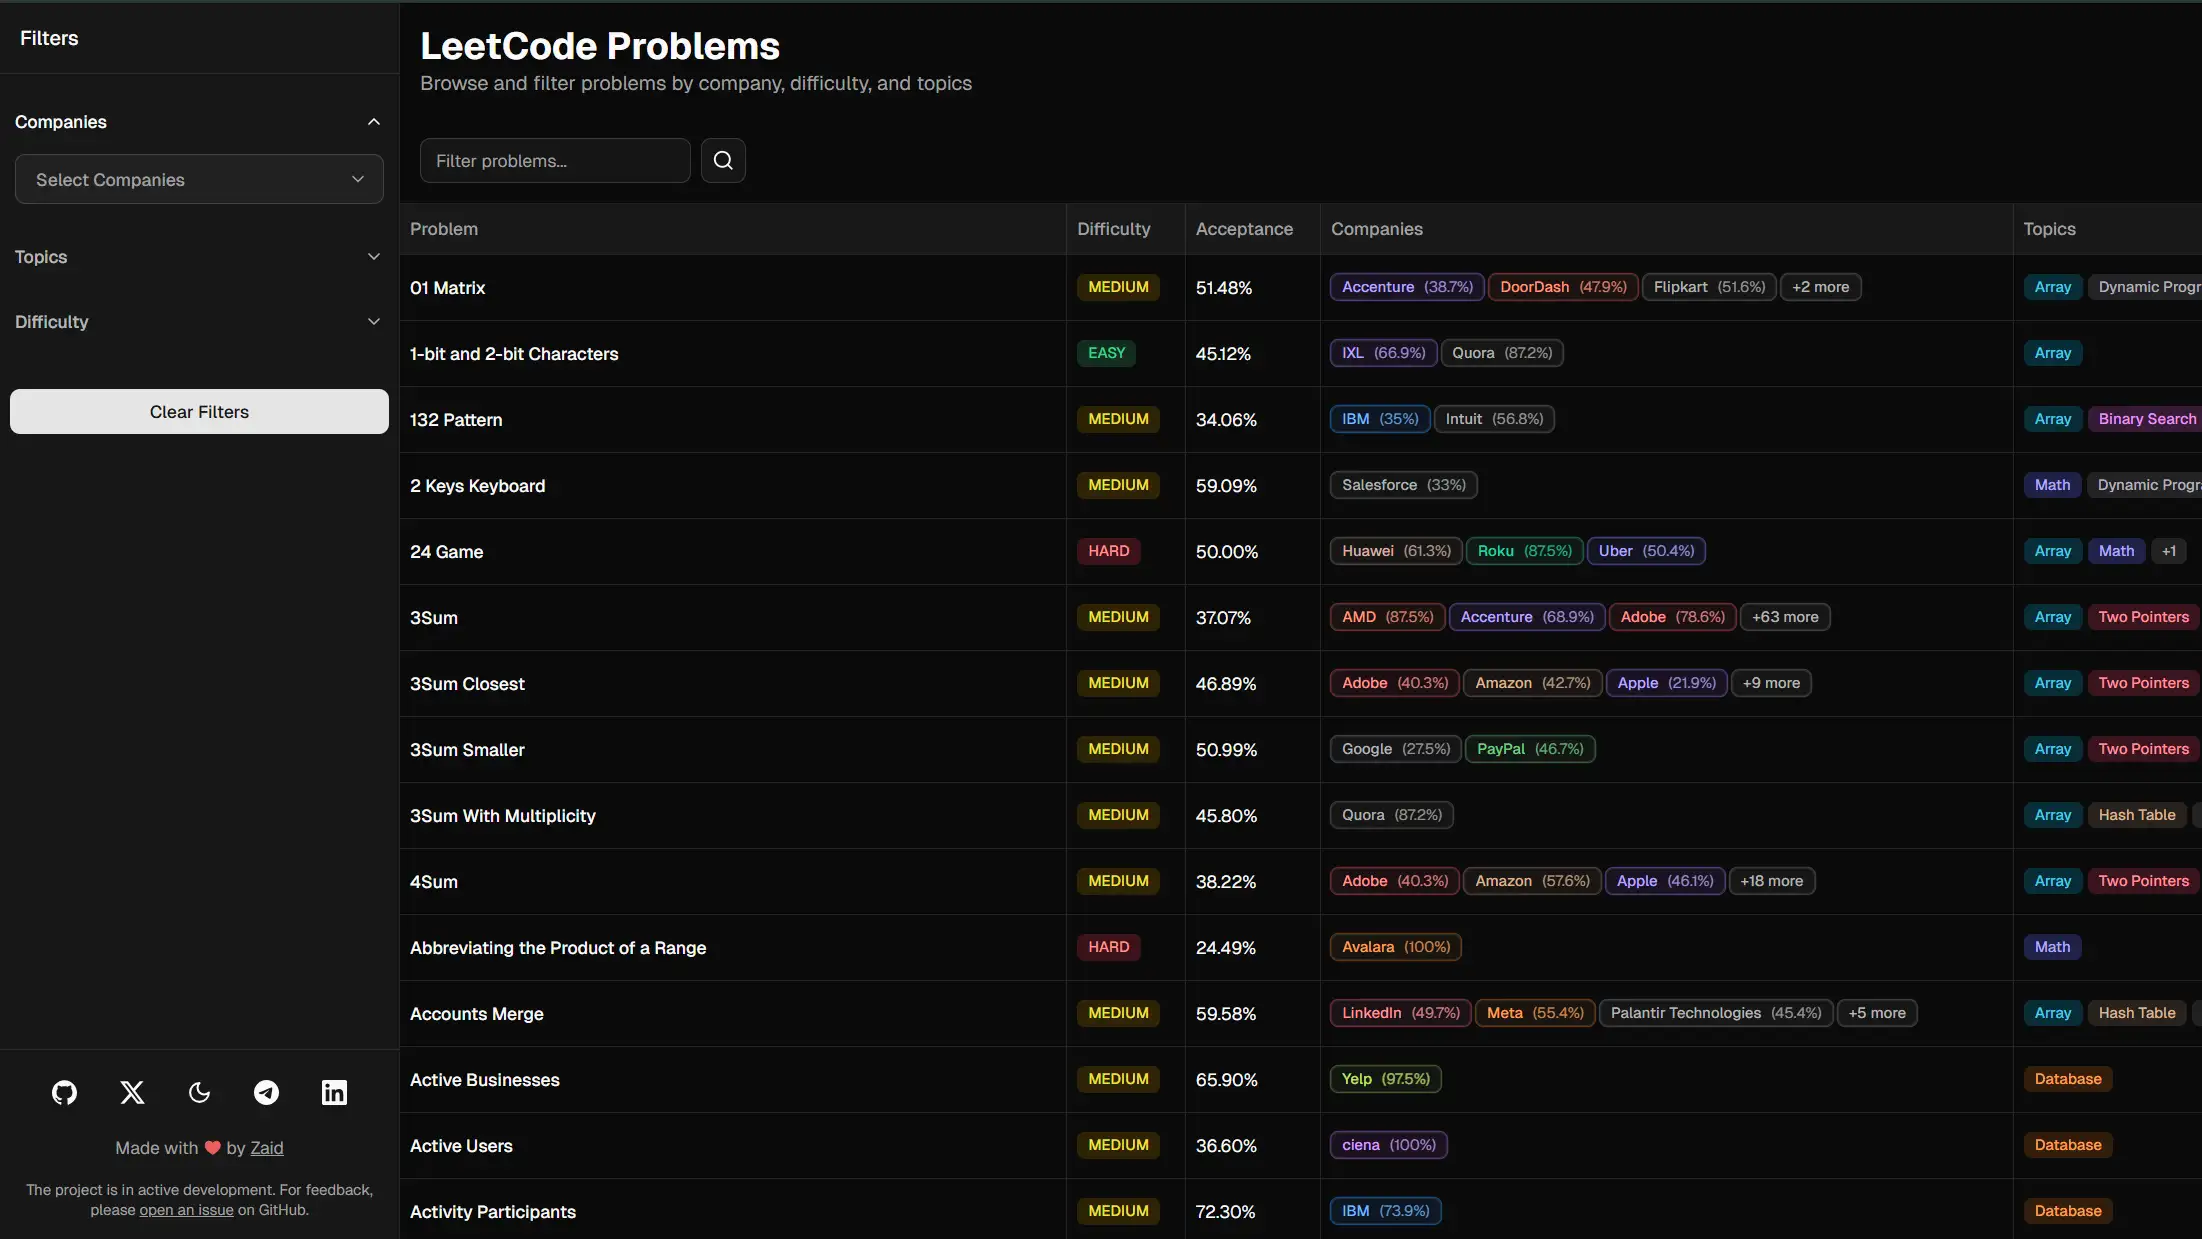The height and width of the screenshot is (1239, 2202).
Task: Open the X (Twitter) icon
Action: coord(131,1092)
